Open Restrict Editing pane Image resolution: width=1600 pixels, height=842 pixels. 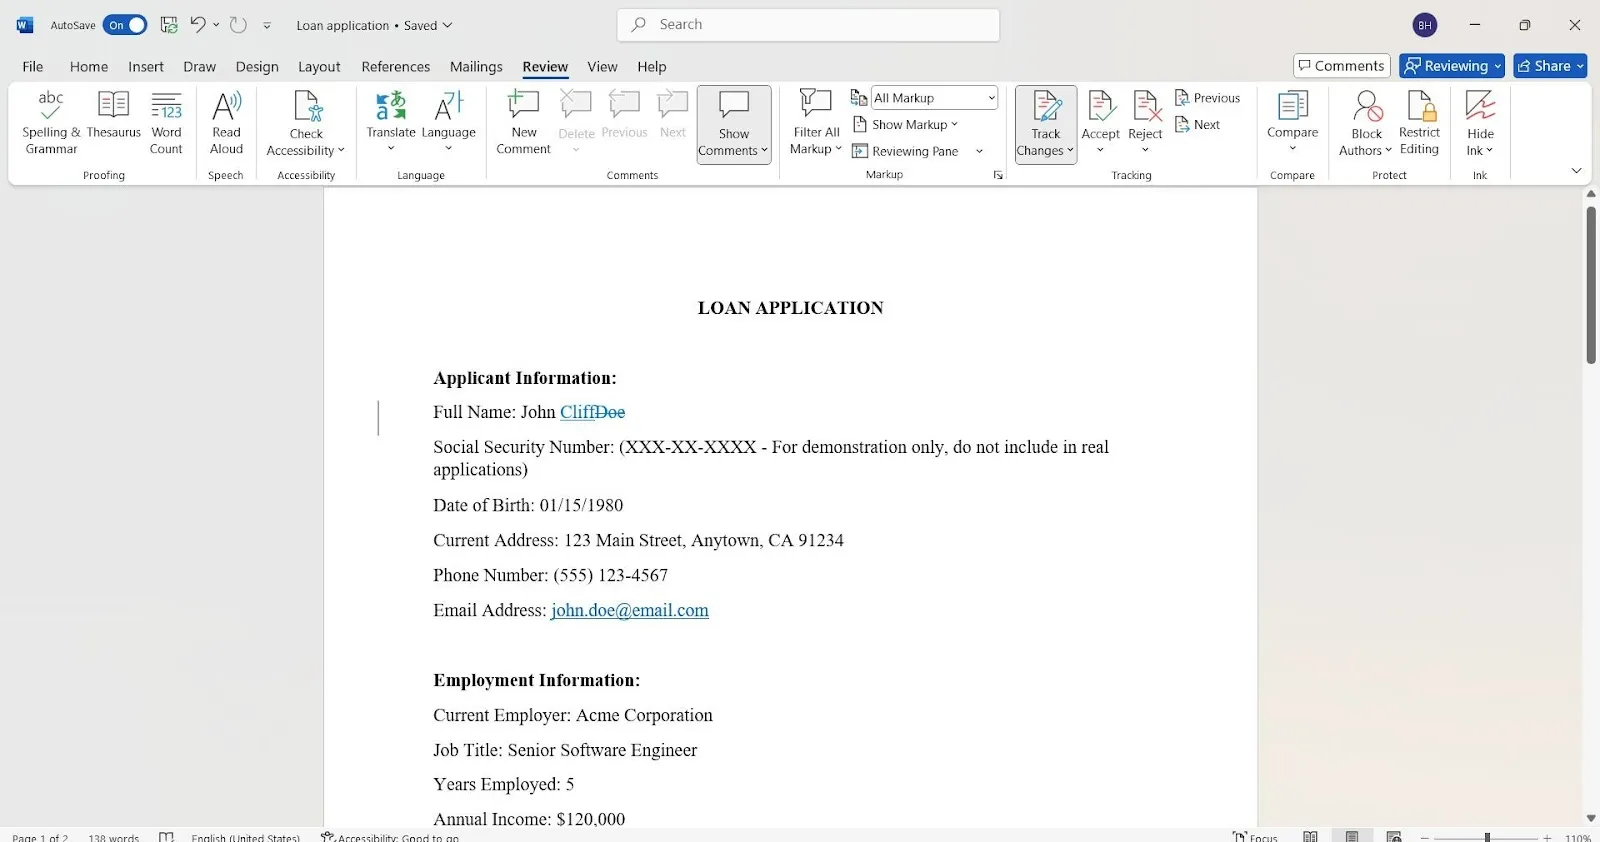pyautogui.click(x=1419, y=123)
